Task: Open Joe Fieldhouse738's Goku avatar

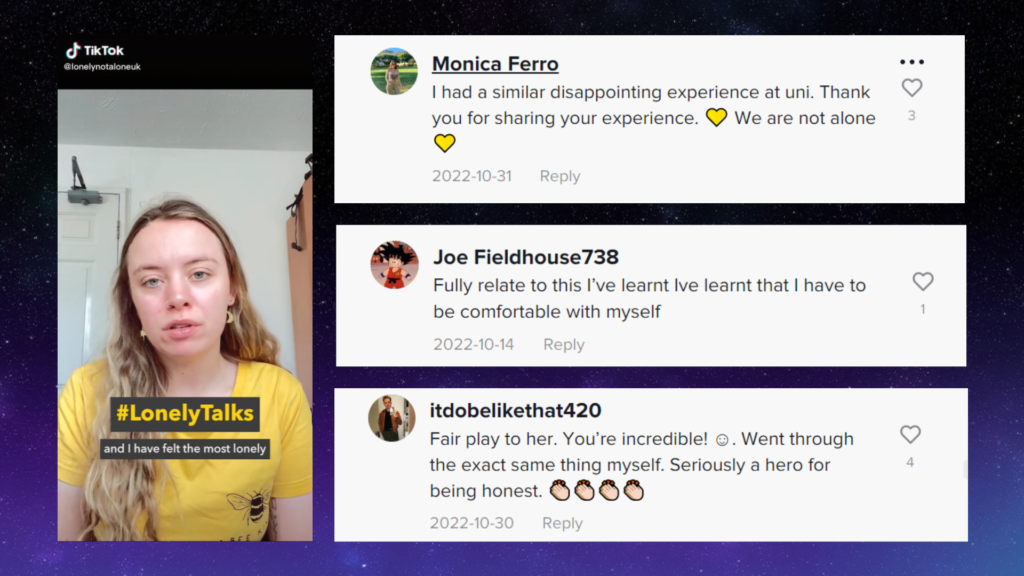Action: 394,265
